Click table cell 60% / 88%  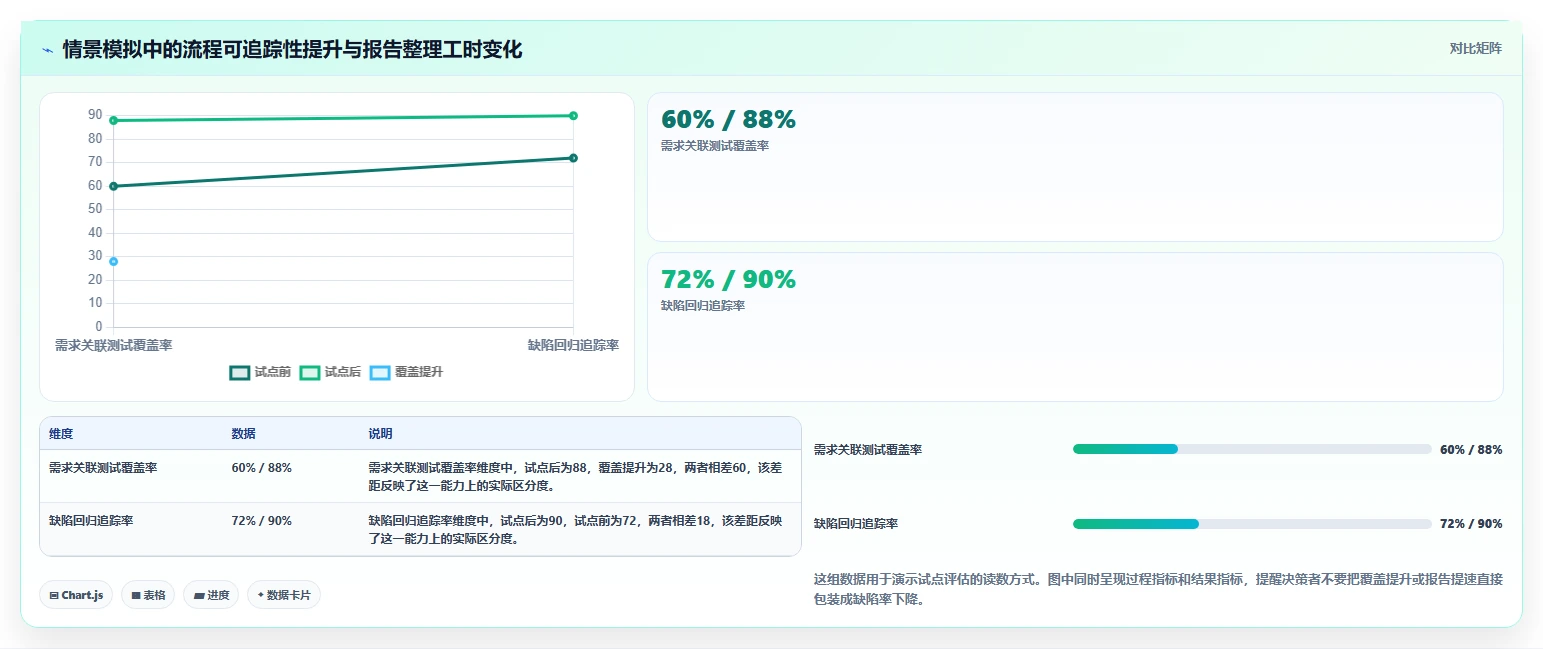(262, 467)
